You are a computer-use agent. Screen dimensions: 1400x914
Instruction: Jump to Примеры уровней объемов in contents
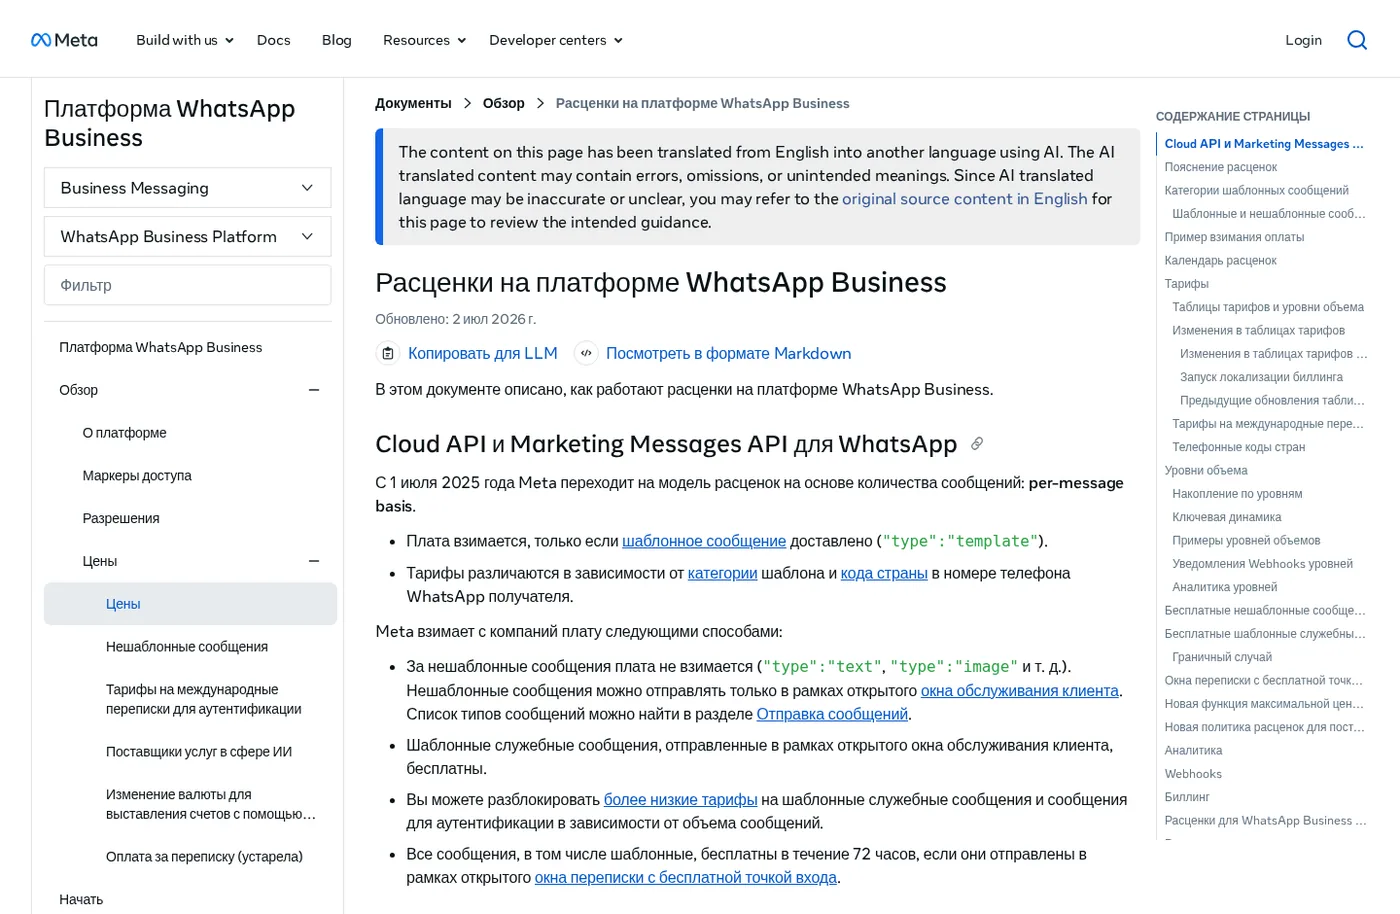point(1246,540)
